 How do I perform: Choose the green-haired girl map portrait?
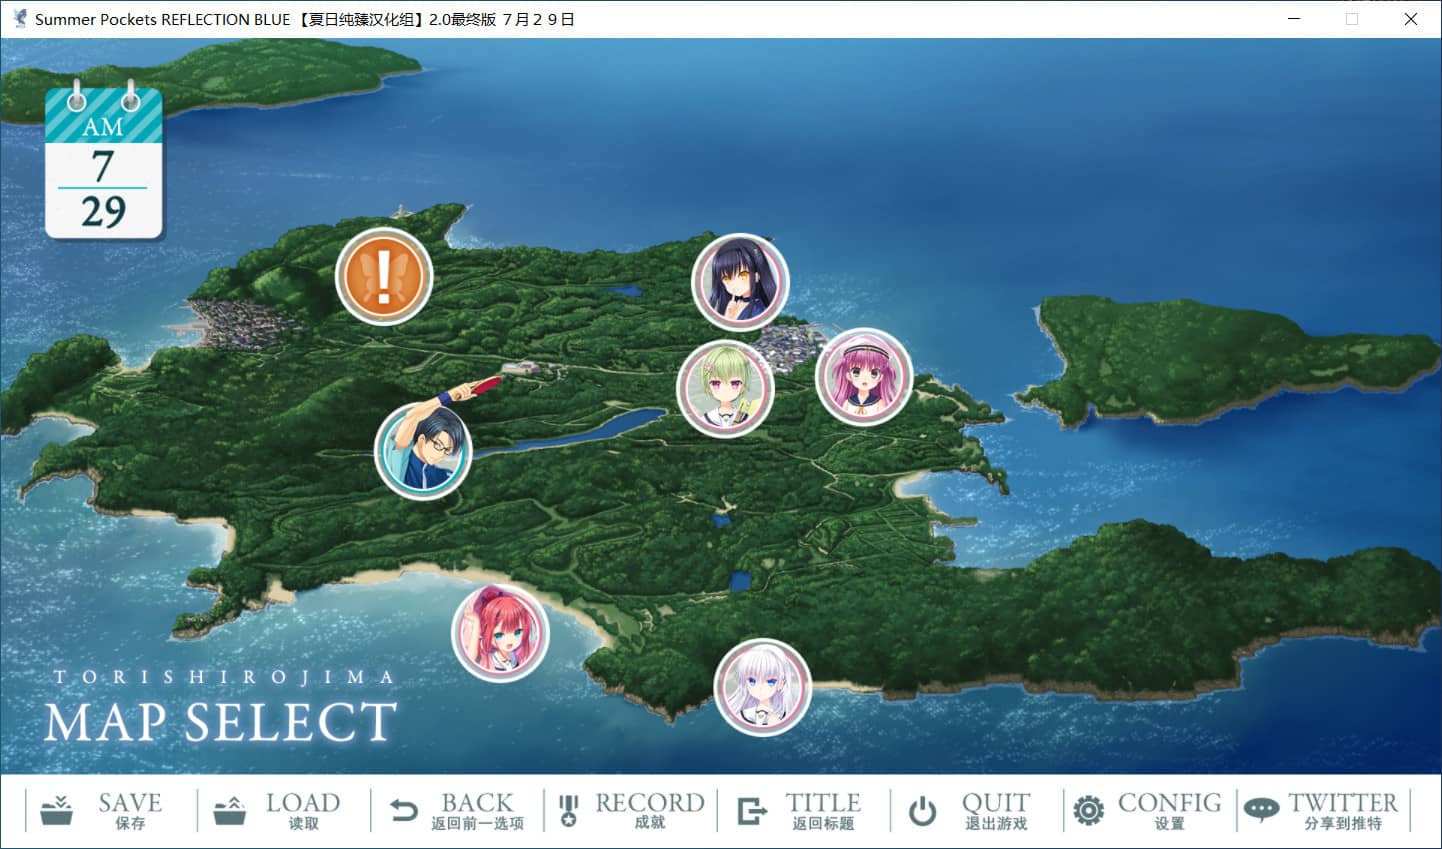coord(725,389)
